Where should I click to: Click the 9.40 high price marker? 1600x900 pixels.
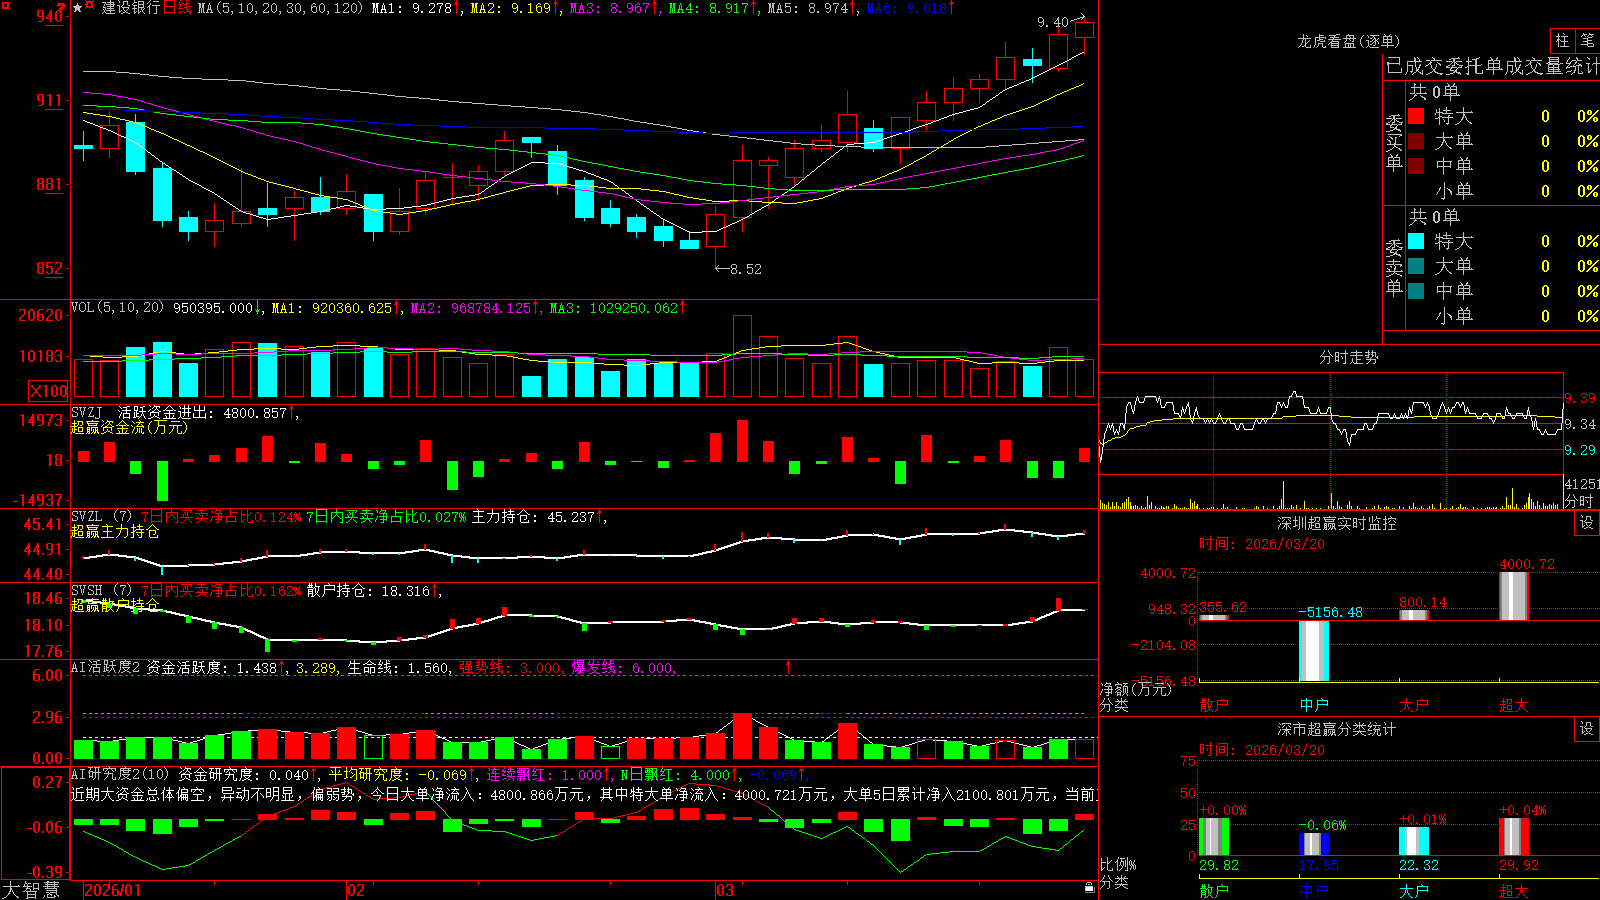[x=1053, y=21]
